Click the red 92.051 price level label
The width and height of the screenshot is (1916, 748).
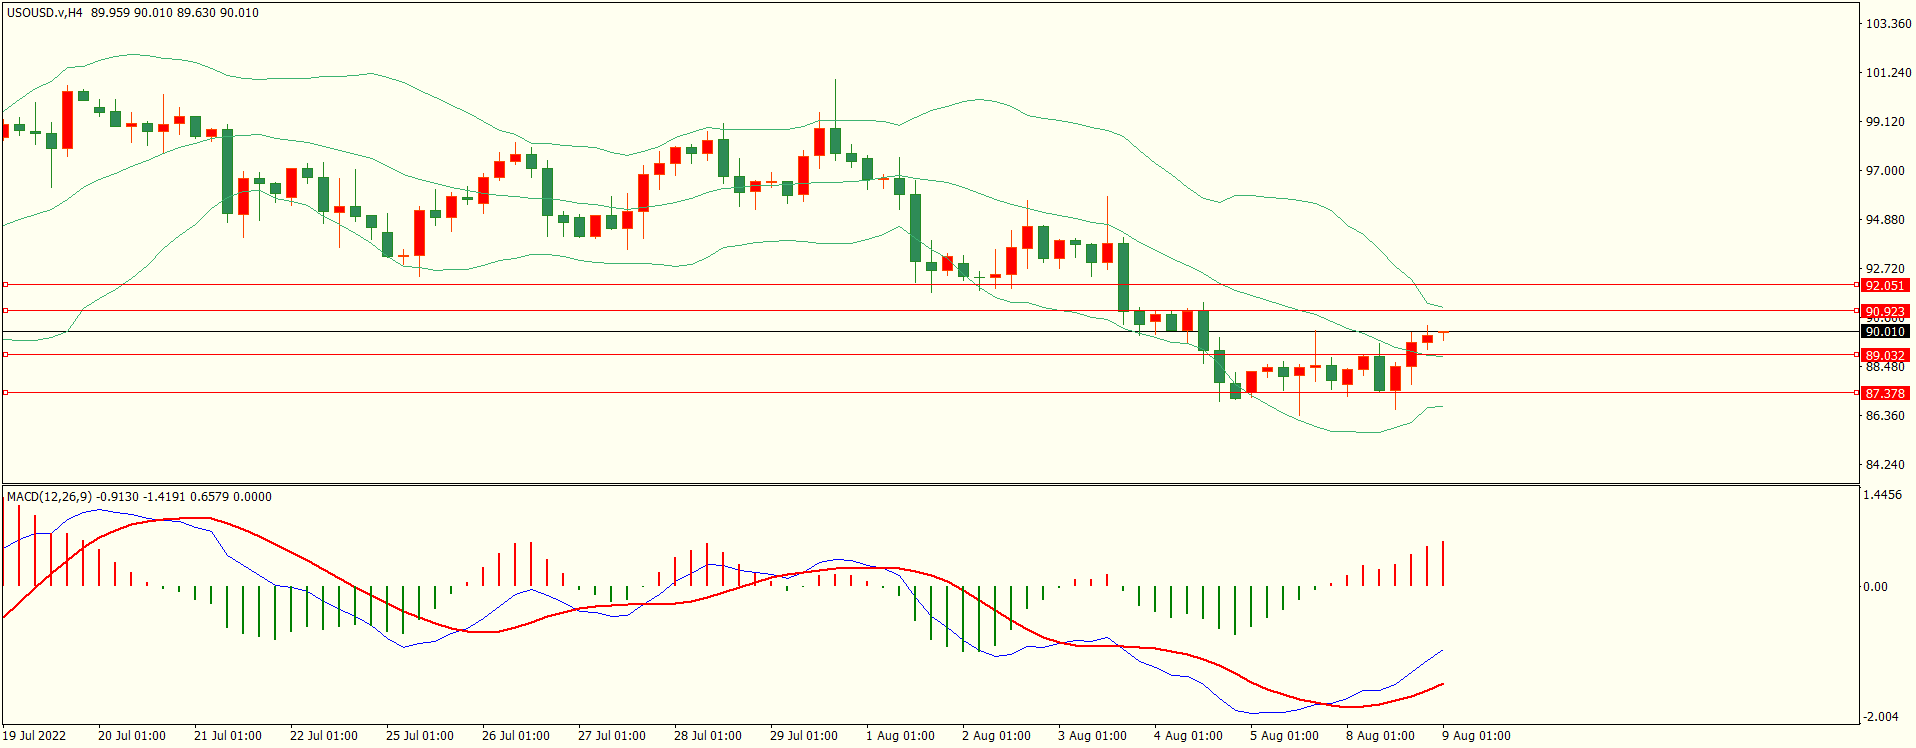(1884, 285)
